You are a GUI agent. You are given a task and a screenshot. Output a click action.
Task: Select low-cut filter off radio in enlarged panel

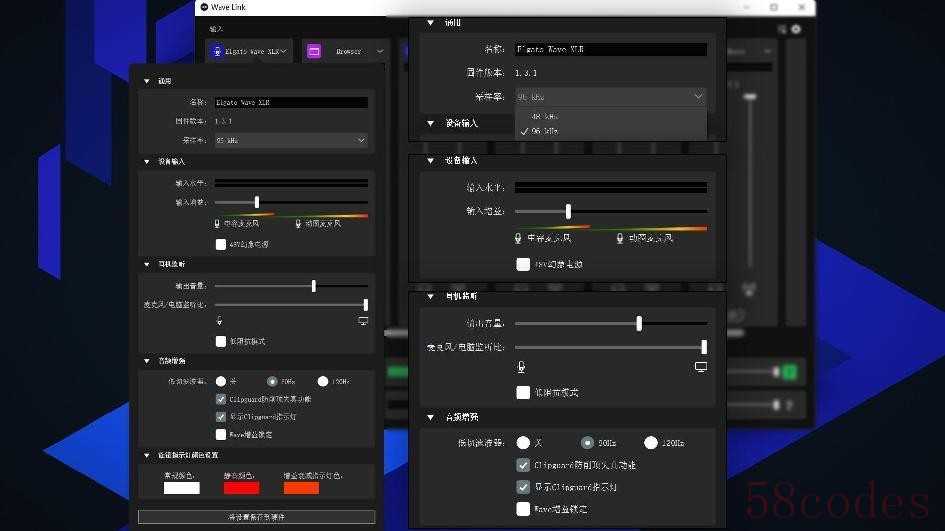[x=523, y=443]
